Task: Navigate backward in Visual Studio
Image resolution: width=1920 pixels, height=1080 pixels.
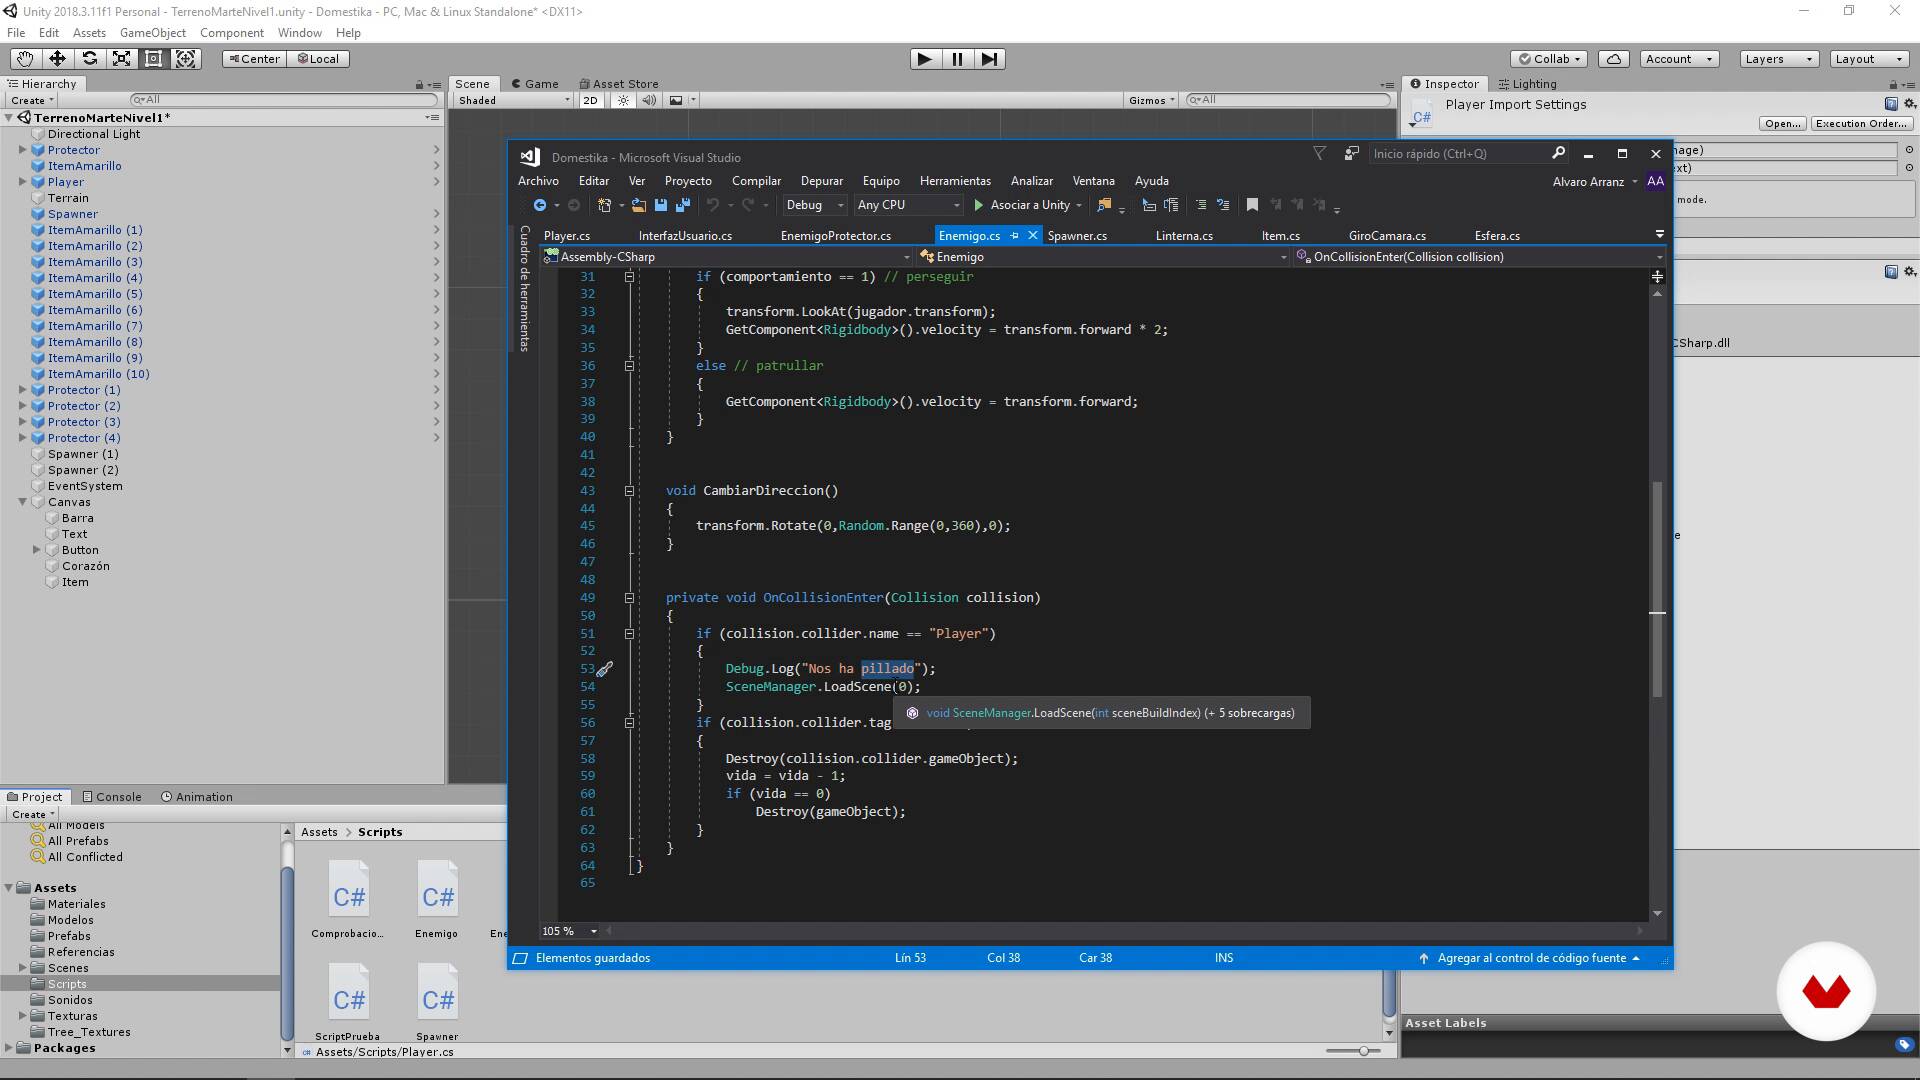Action: point(540,205)
